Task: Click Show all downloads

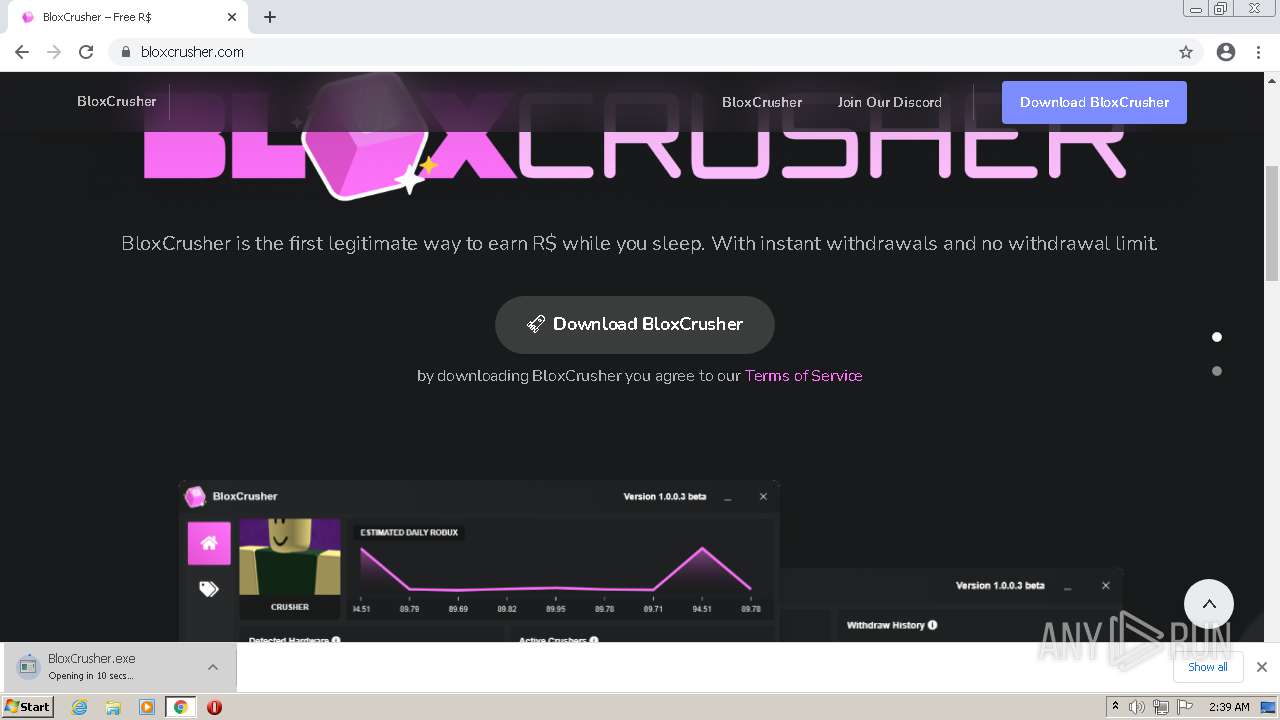Action: tap(1208, 667)
